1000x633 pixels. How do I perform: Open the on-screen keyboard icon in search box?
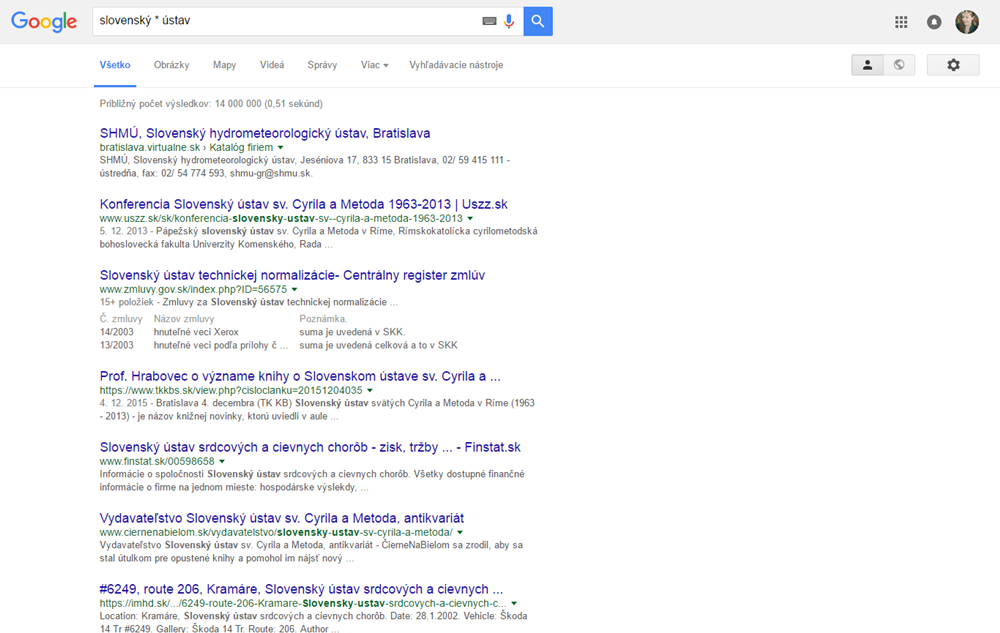489,21
